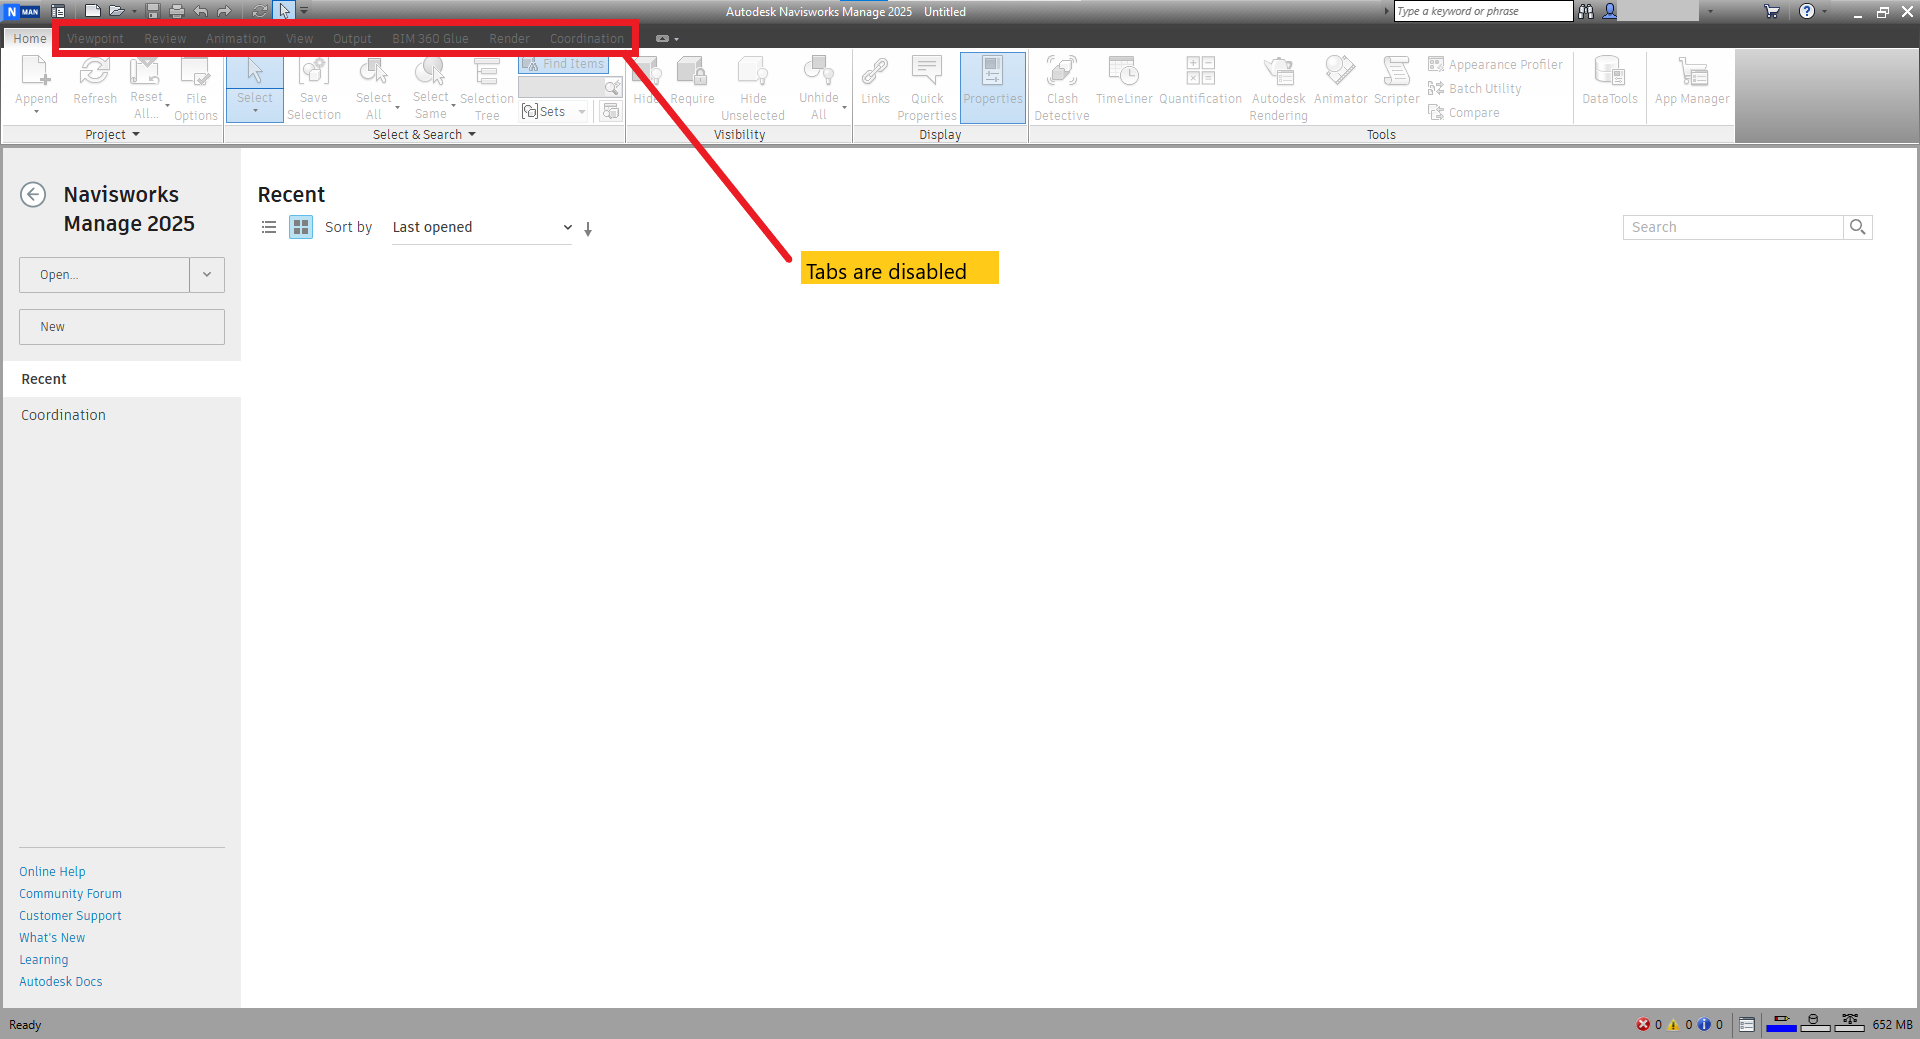Launch the Scripter tool

click(1396, 85)
